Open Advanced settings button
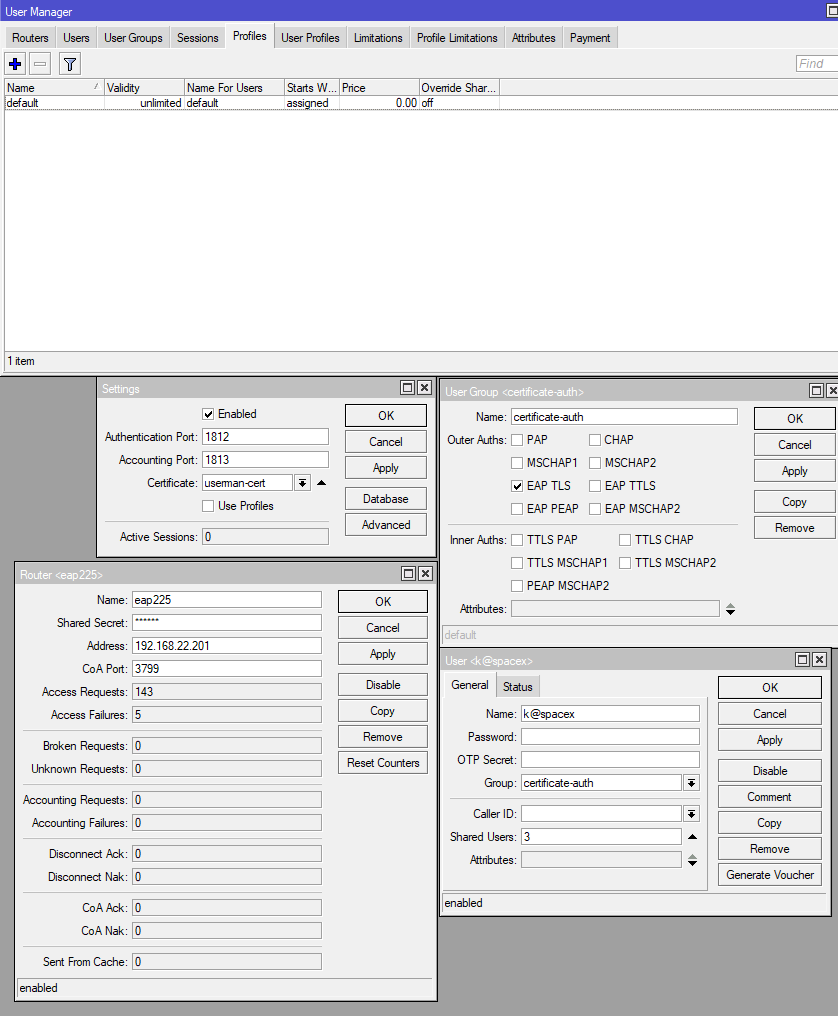This screenshot has height=1016, width=838. (386, 525)
